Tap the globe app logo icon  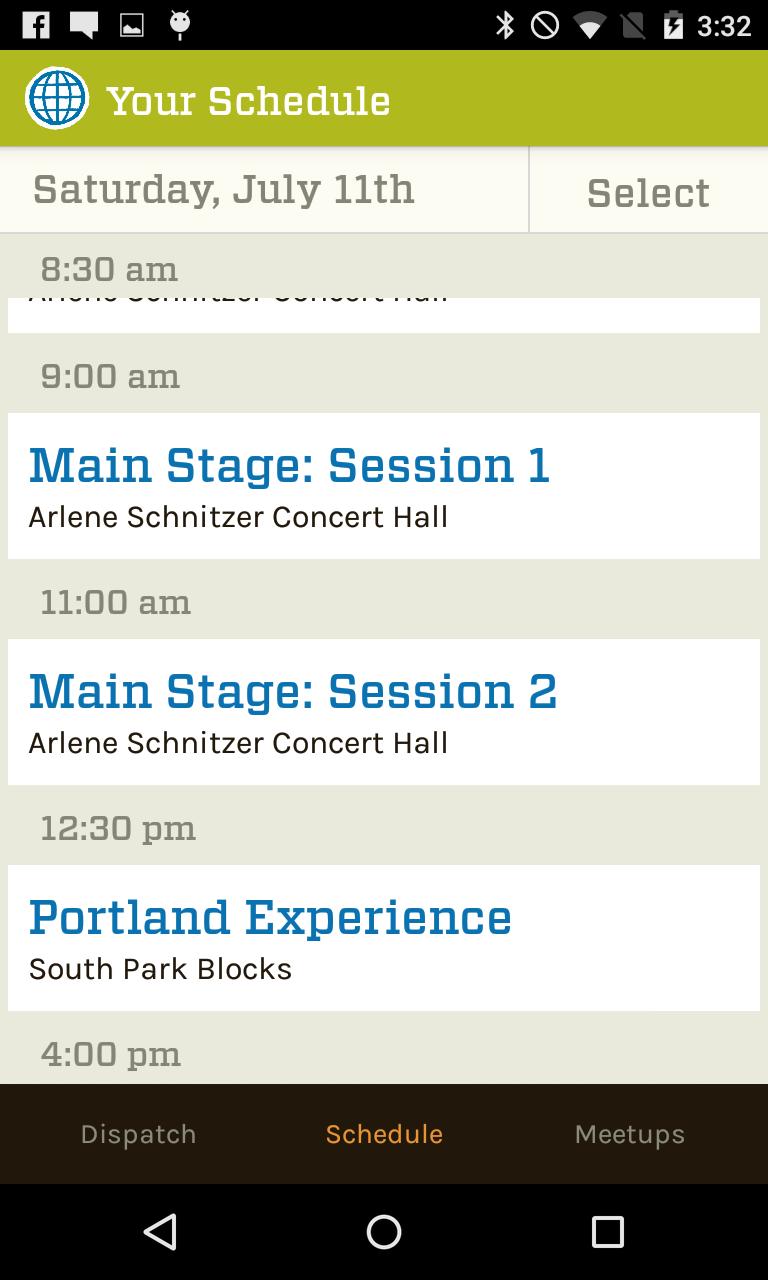click(57, 98)
